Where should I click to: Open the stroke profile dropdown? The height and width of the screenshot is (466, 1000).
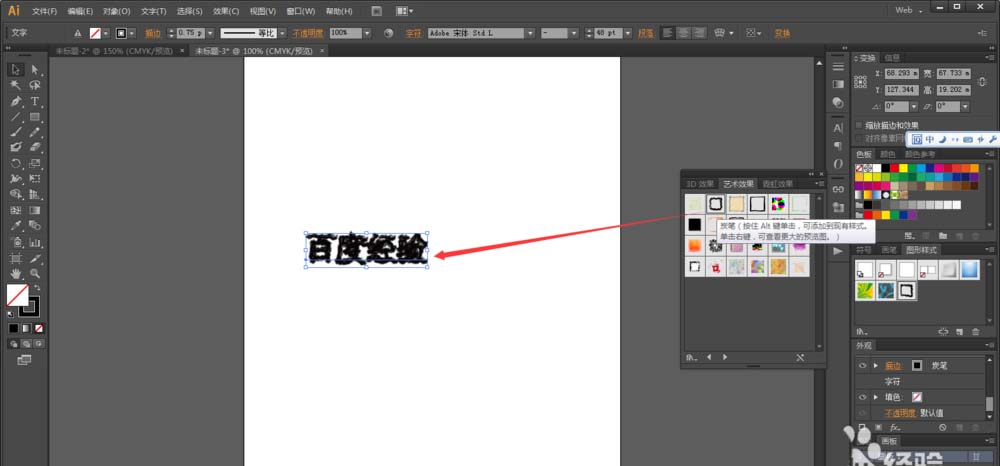tap(282, 33)
